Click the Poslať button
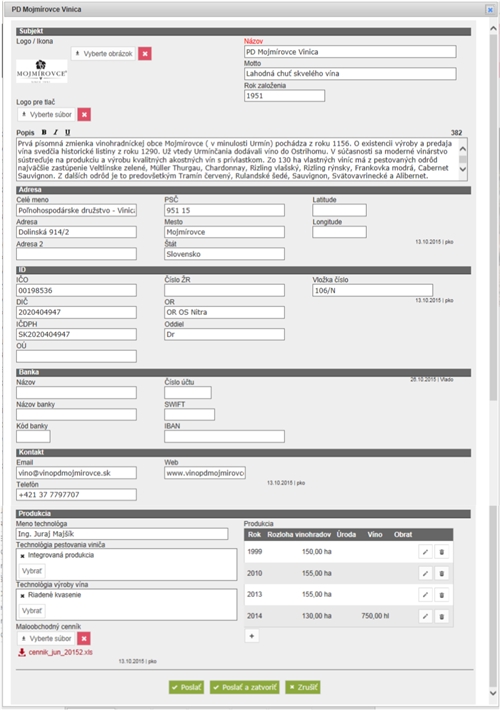The image size is (500, 710). coord(186,687)
